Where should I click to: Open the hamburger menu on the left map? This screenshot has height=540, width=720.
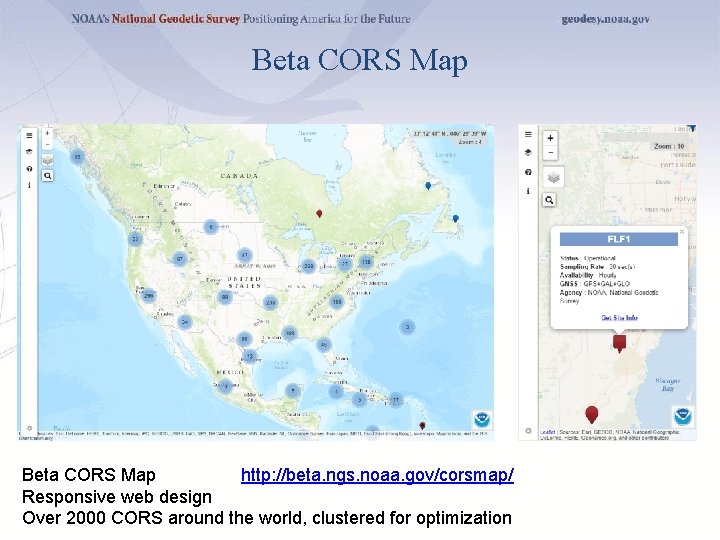tap(29, 135)
